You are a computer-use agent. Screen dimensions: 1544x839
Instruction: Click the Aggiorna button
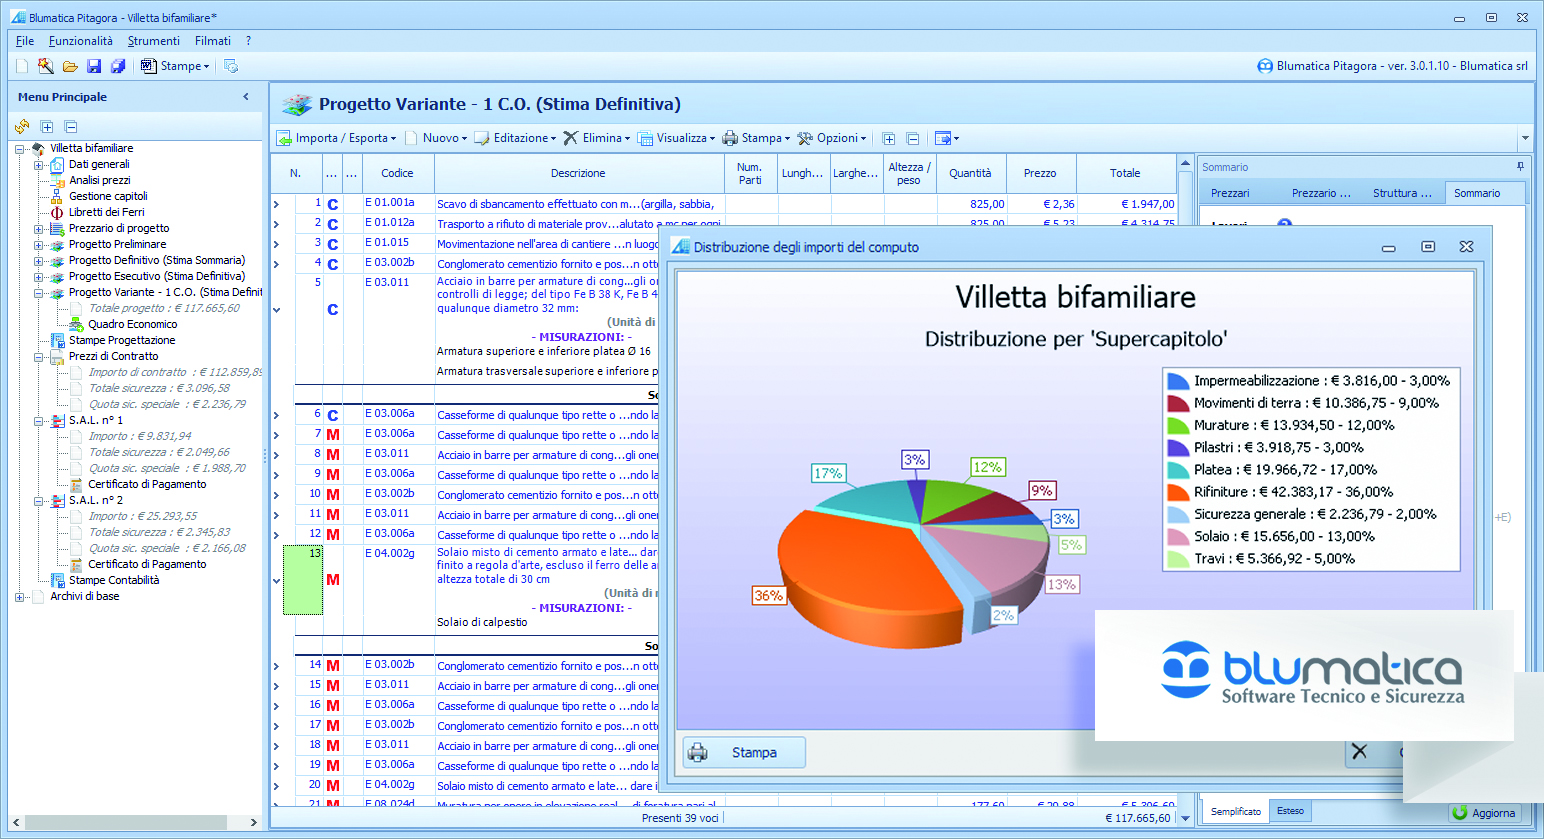[x=1485, y=813]
